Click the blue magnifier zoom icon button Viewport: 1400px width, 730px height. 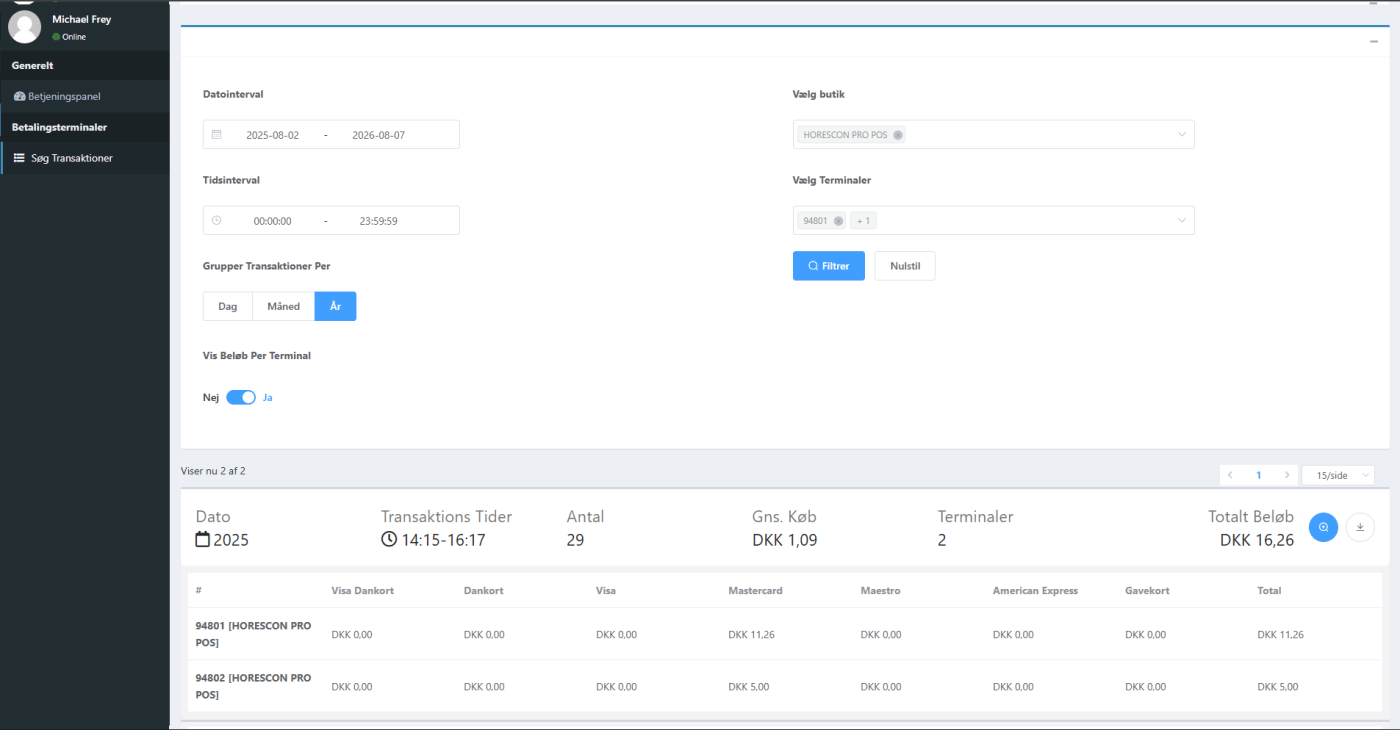click(x=1323, y=527)
